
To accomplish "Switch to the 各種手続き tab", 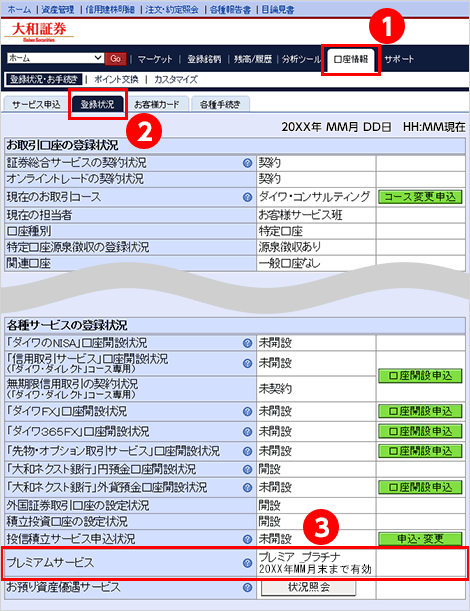I will (220, 104).
